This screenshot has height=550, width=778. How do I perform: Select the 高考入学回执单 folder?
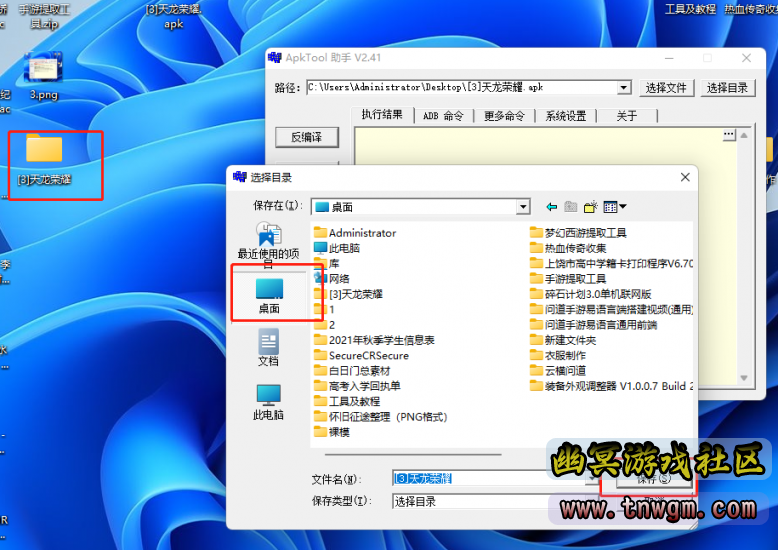point(357,386)
